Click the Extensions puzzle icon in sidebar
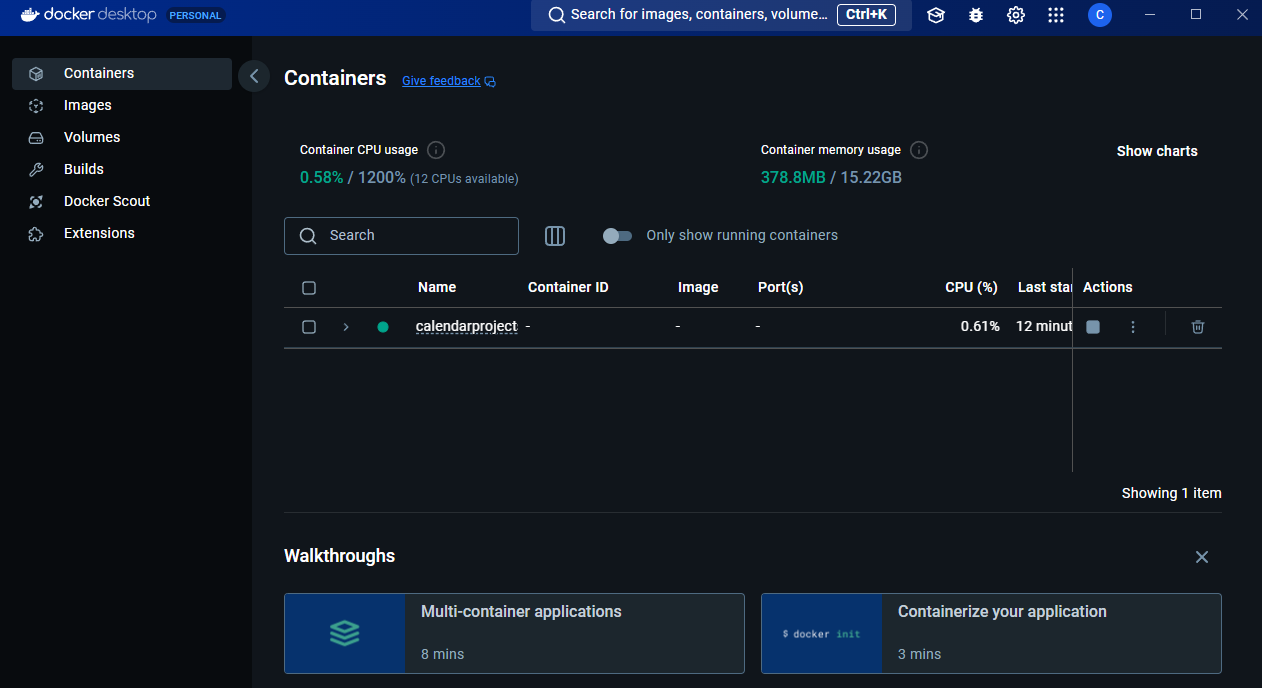 (x=36, y=233)
